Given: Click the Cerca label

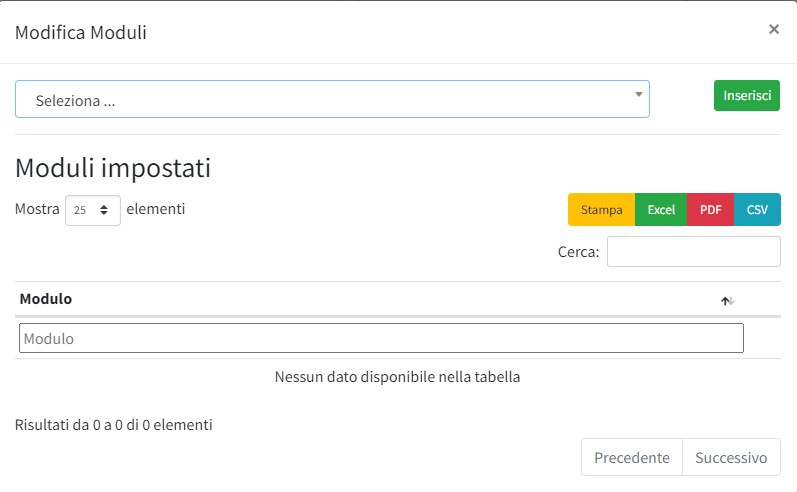Looking at the screenshot, I should [x=578, y=252].
